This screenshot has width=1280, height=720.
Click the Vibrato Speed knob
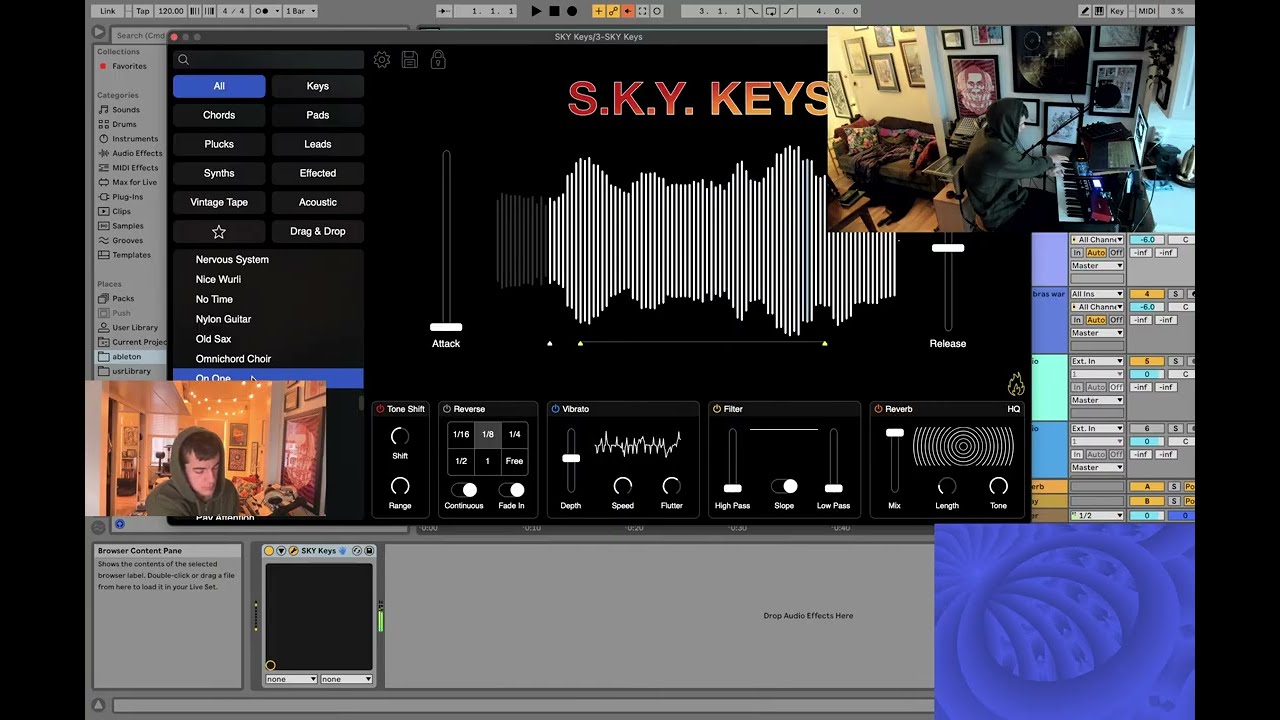point(623,486)
